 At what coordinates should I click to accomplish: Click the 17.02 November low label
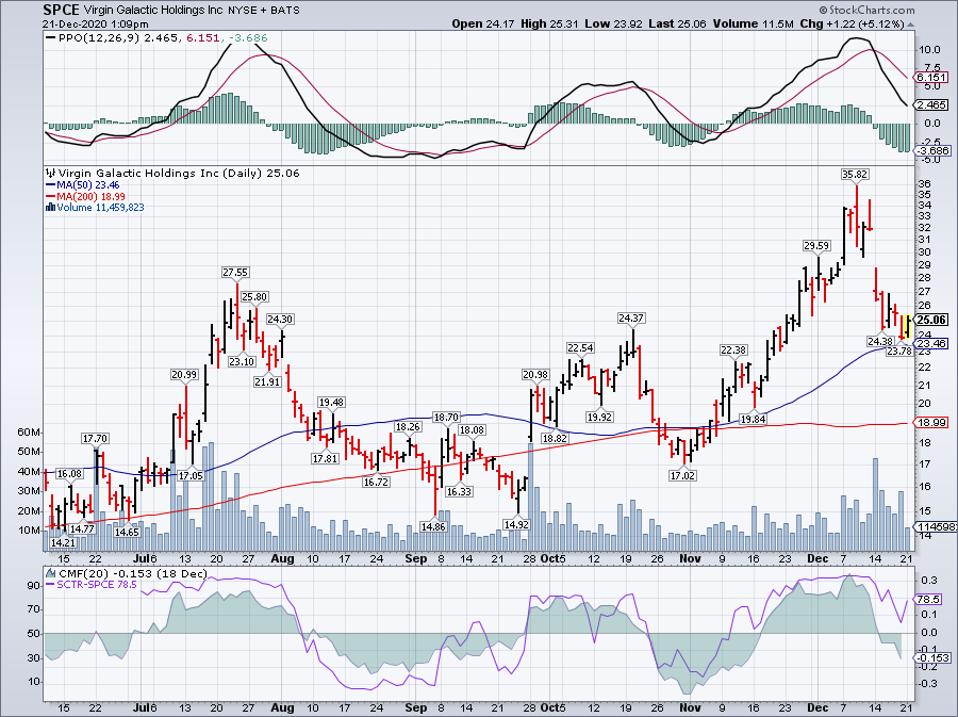[682, 475]
